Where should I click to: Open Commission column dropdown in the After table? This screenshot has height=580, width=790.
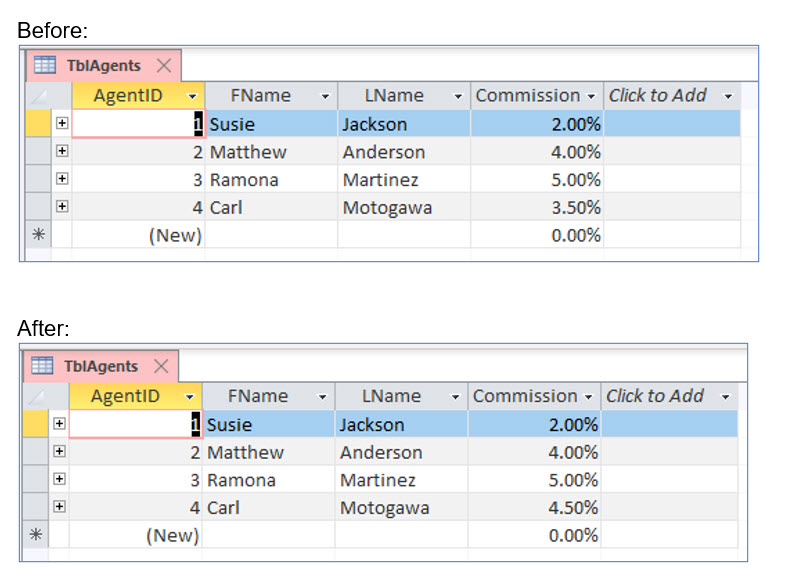coord(588,397)
